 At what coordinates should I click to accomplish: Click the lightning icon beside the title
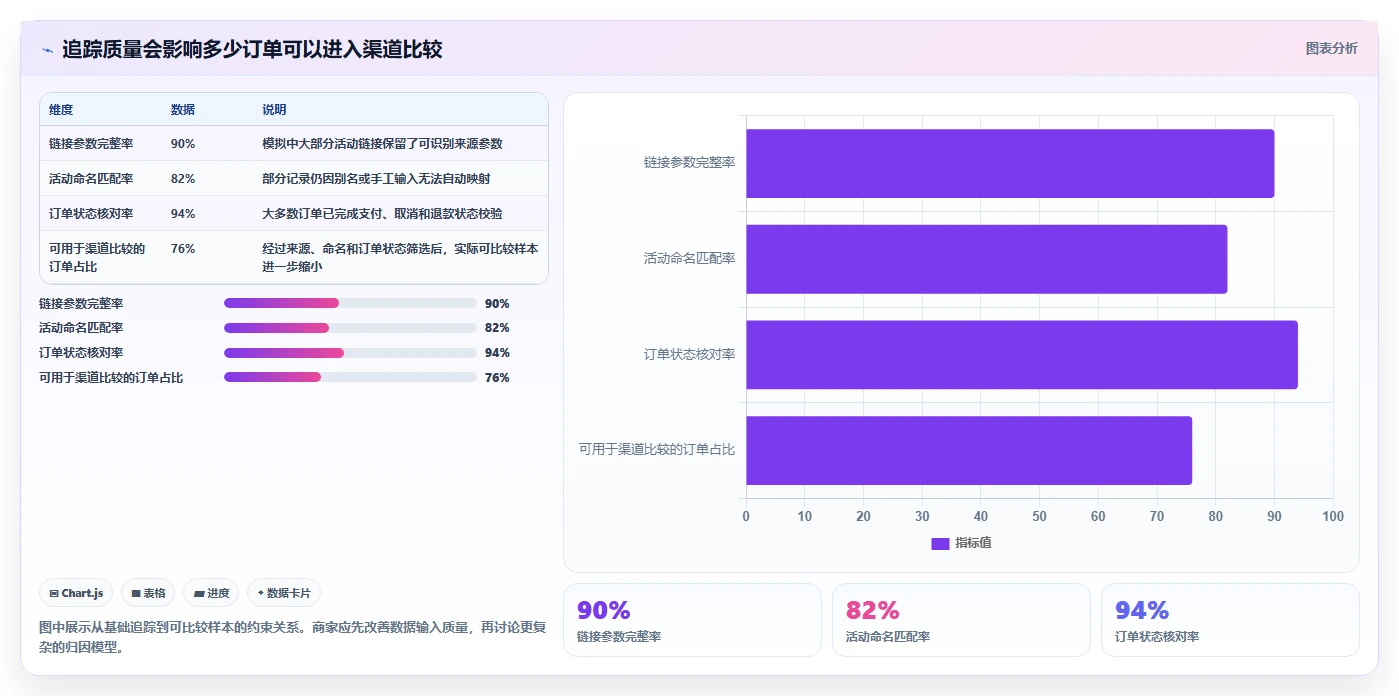tap(47, 50)
